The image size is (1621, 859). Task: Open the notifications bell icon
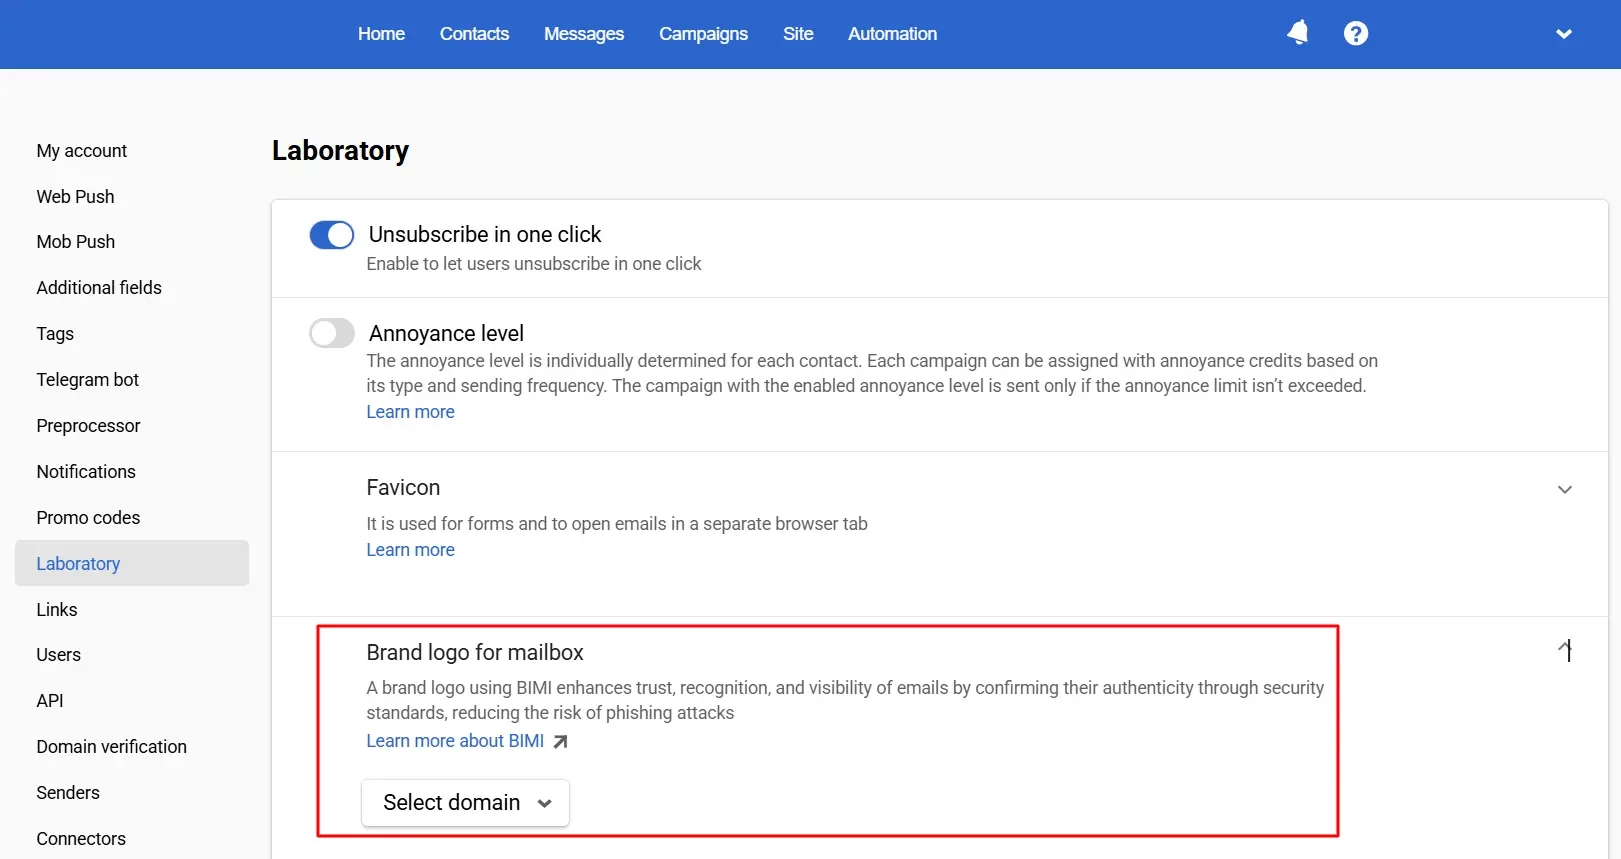click(1297, 33)
